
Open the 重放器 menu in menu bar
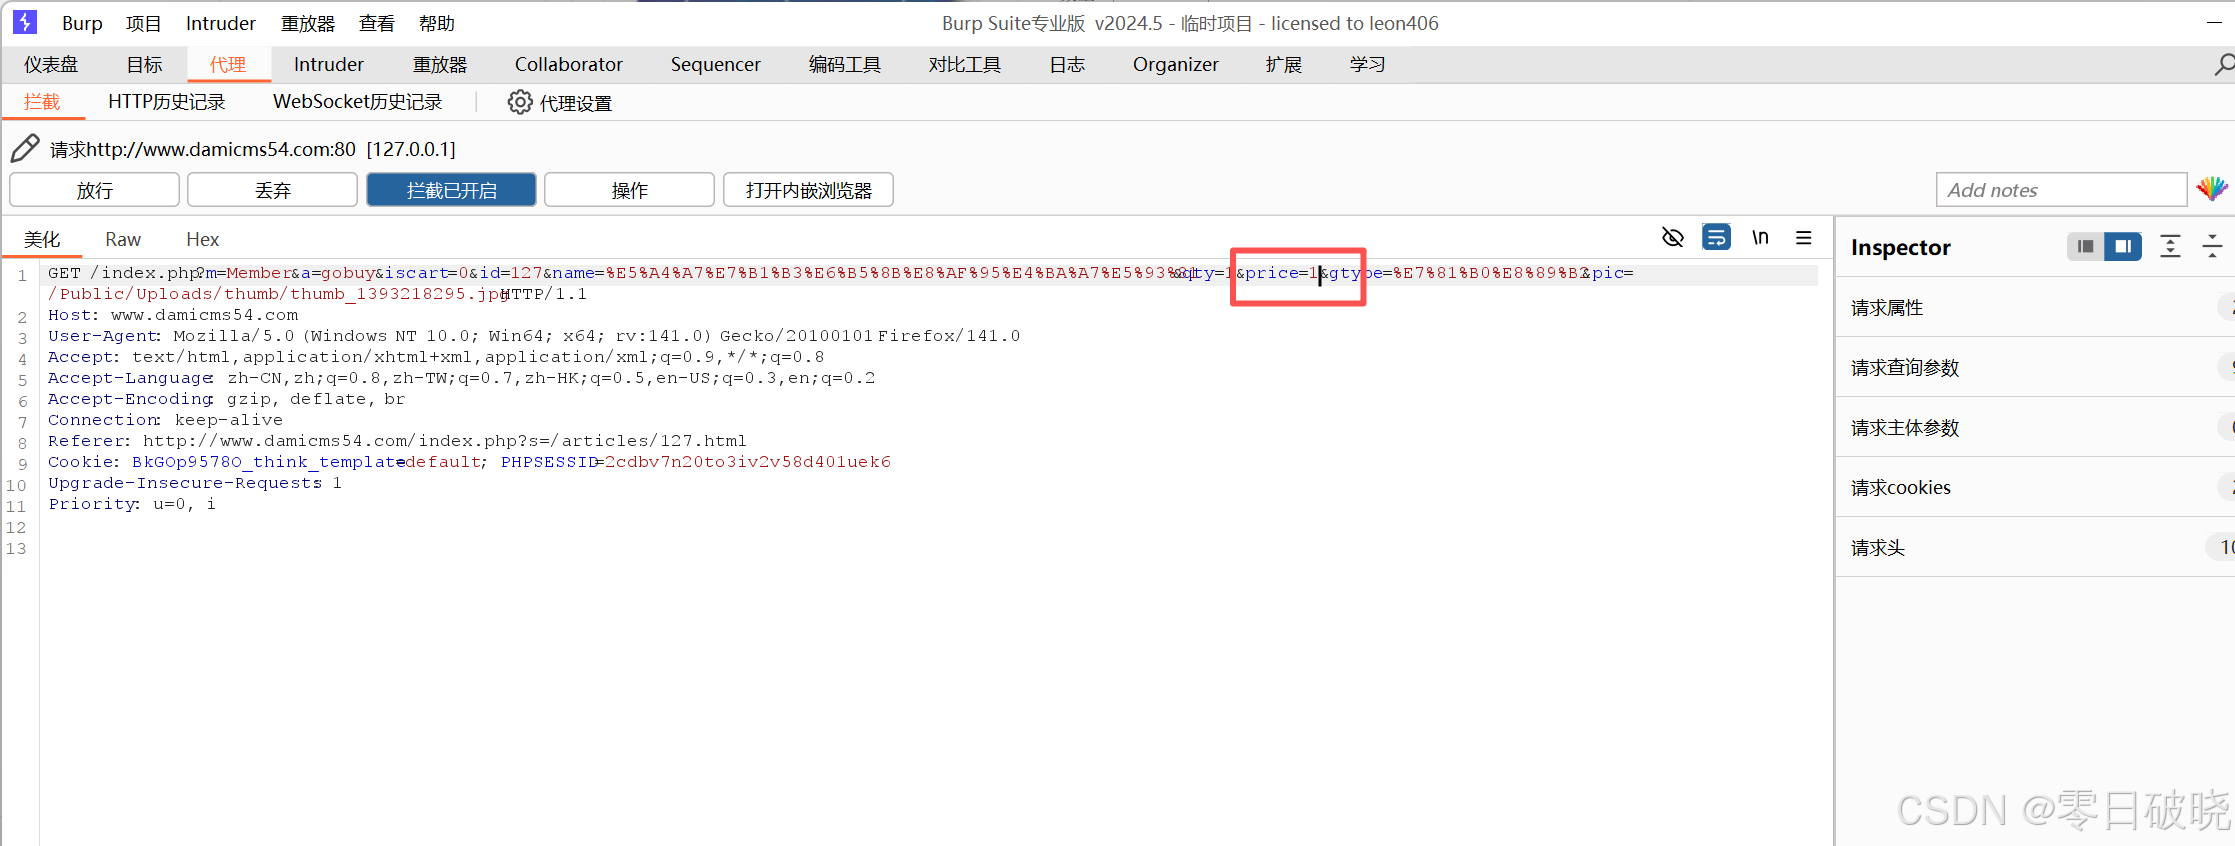308,23
